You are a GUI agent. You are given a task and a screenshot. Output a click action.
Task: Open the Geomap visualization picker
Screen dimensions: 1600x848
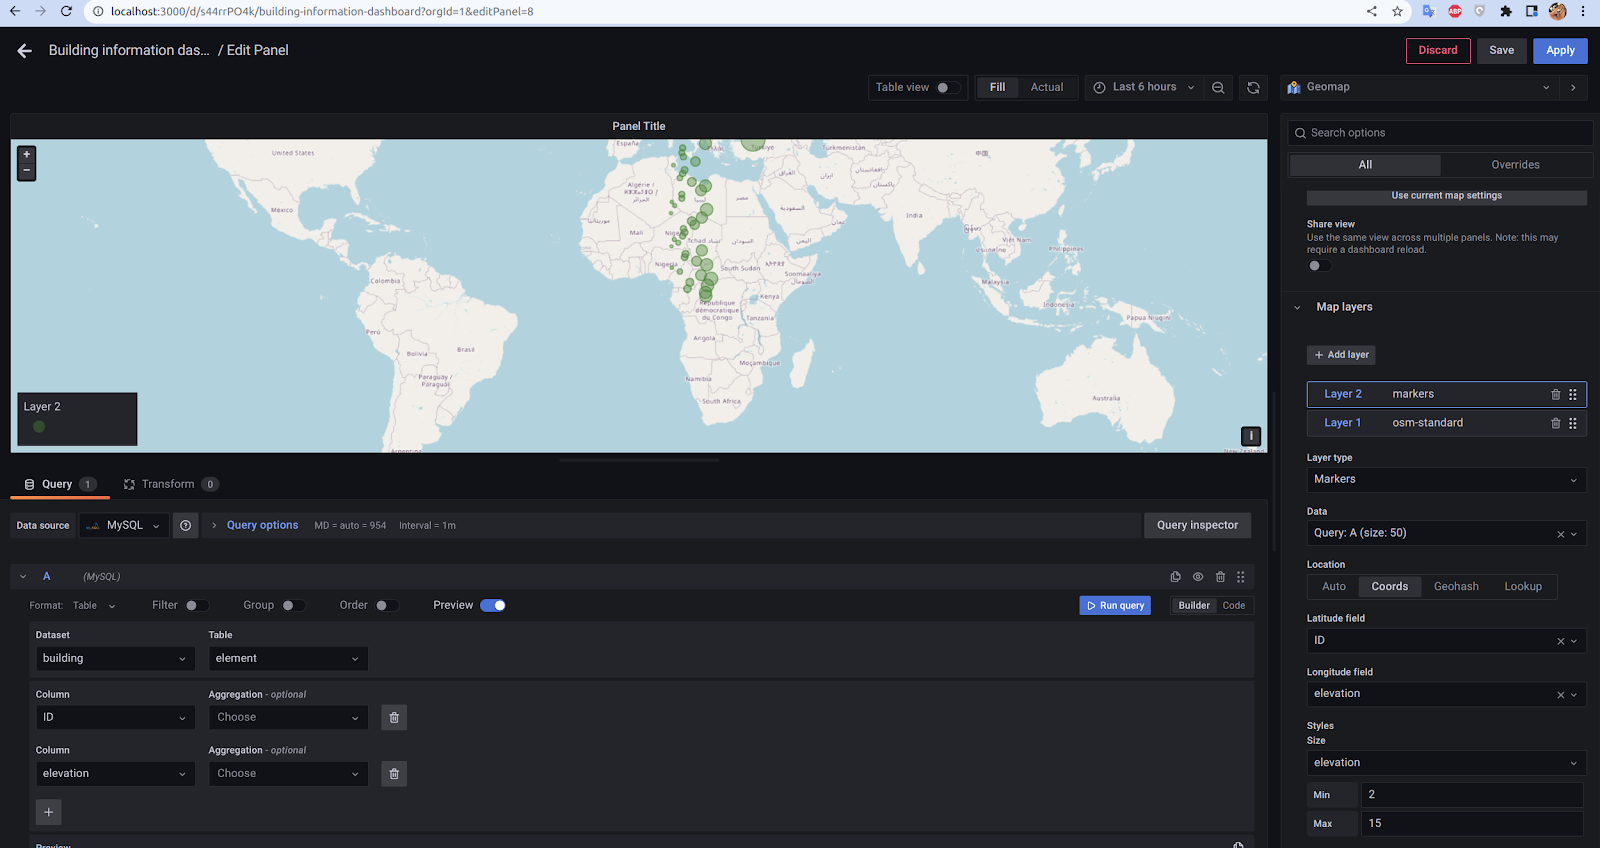point(1419,88)
